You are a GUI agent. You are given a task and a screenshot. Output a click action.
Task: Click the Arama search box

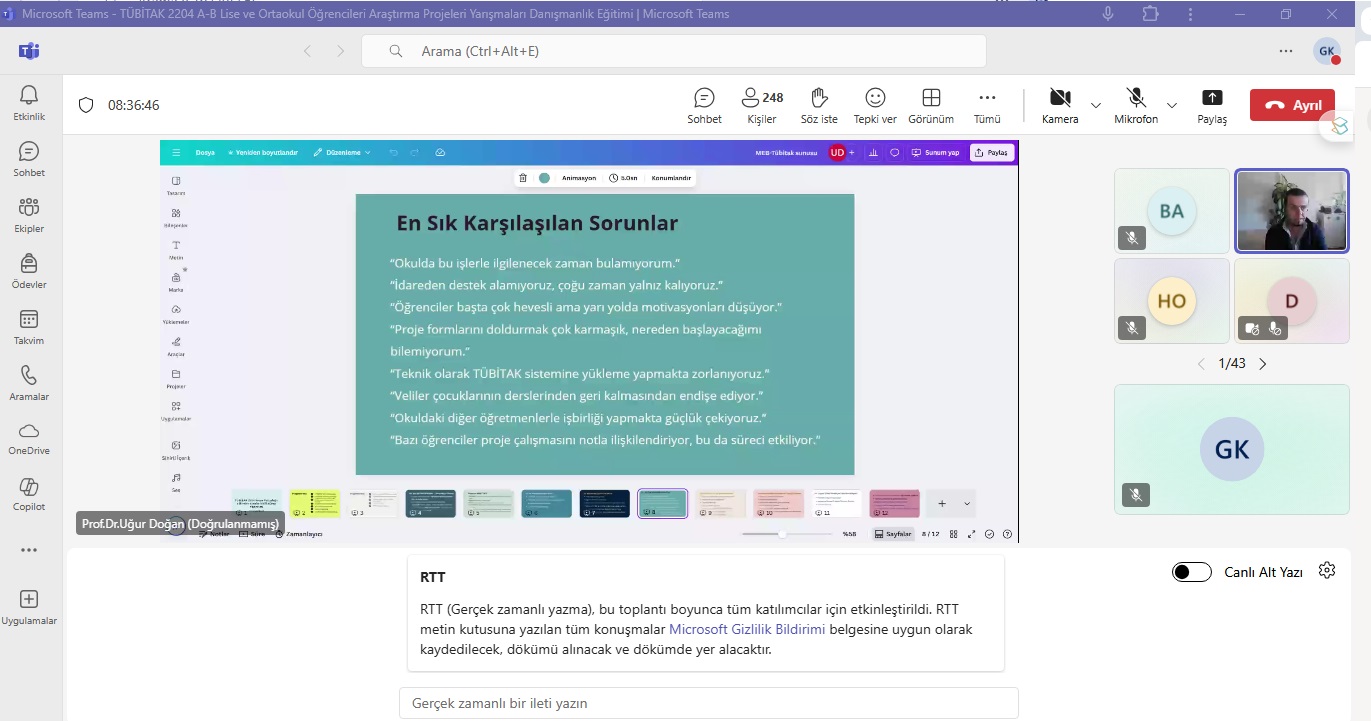click(x=673, y=51)
